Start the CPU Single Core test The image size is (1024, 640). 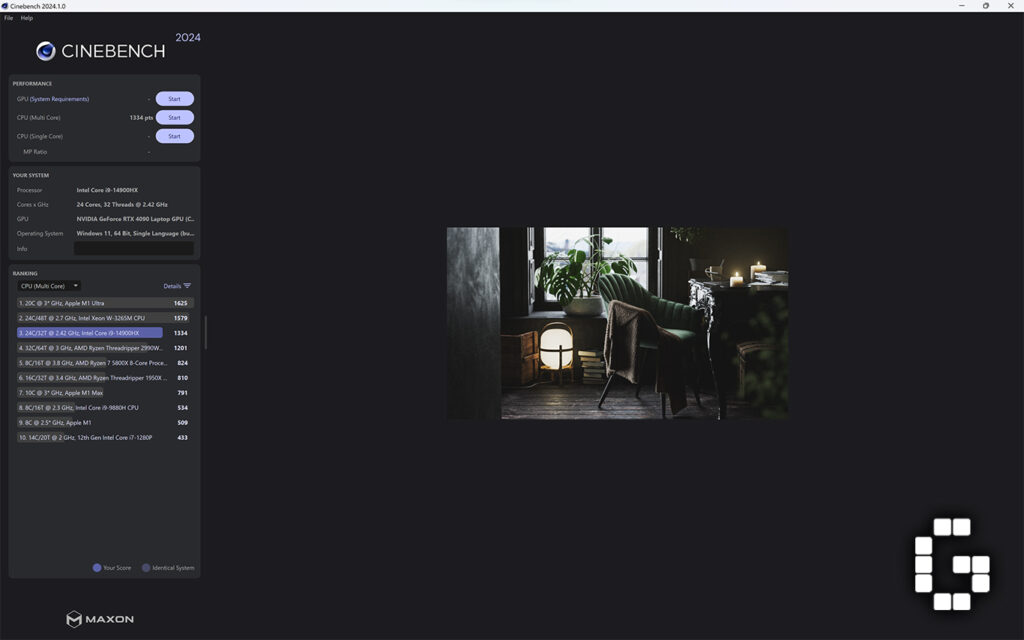coord(174,136)
